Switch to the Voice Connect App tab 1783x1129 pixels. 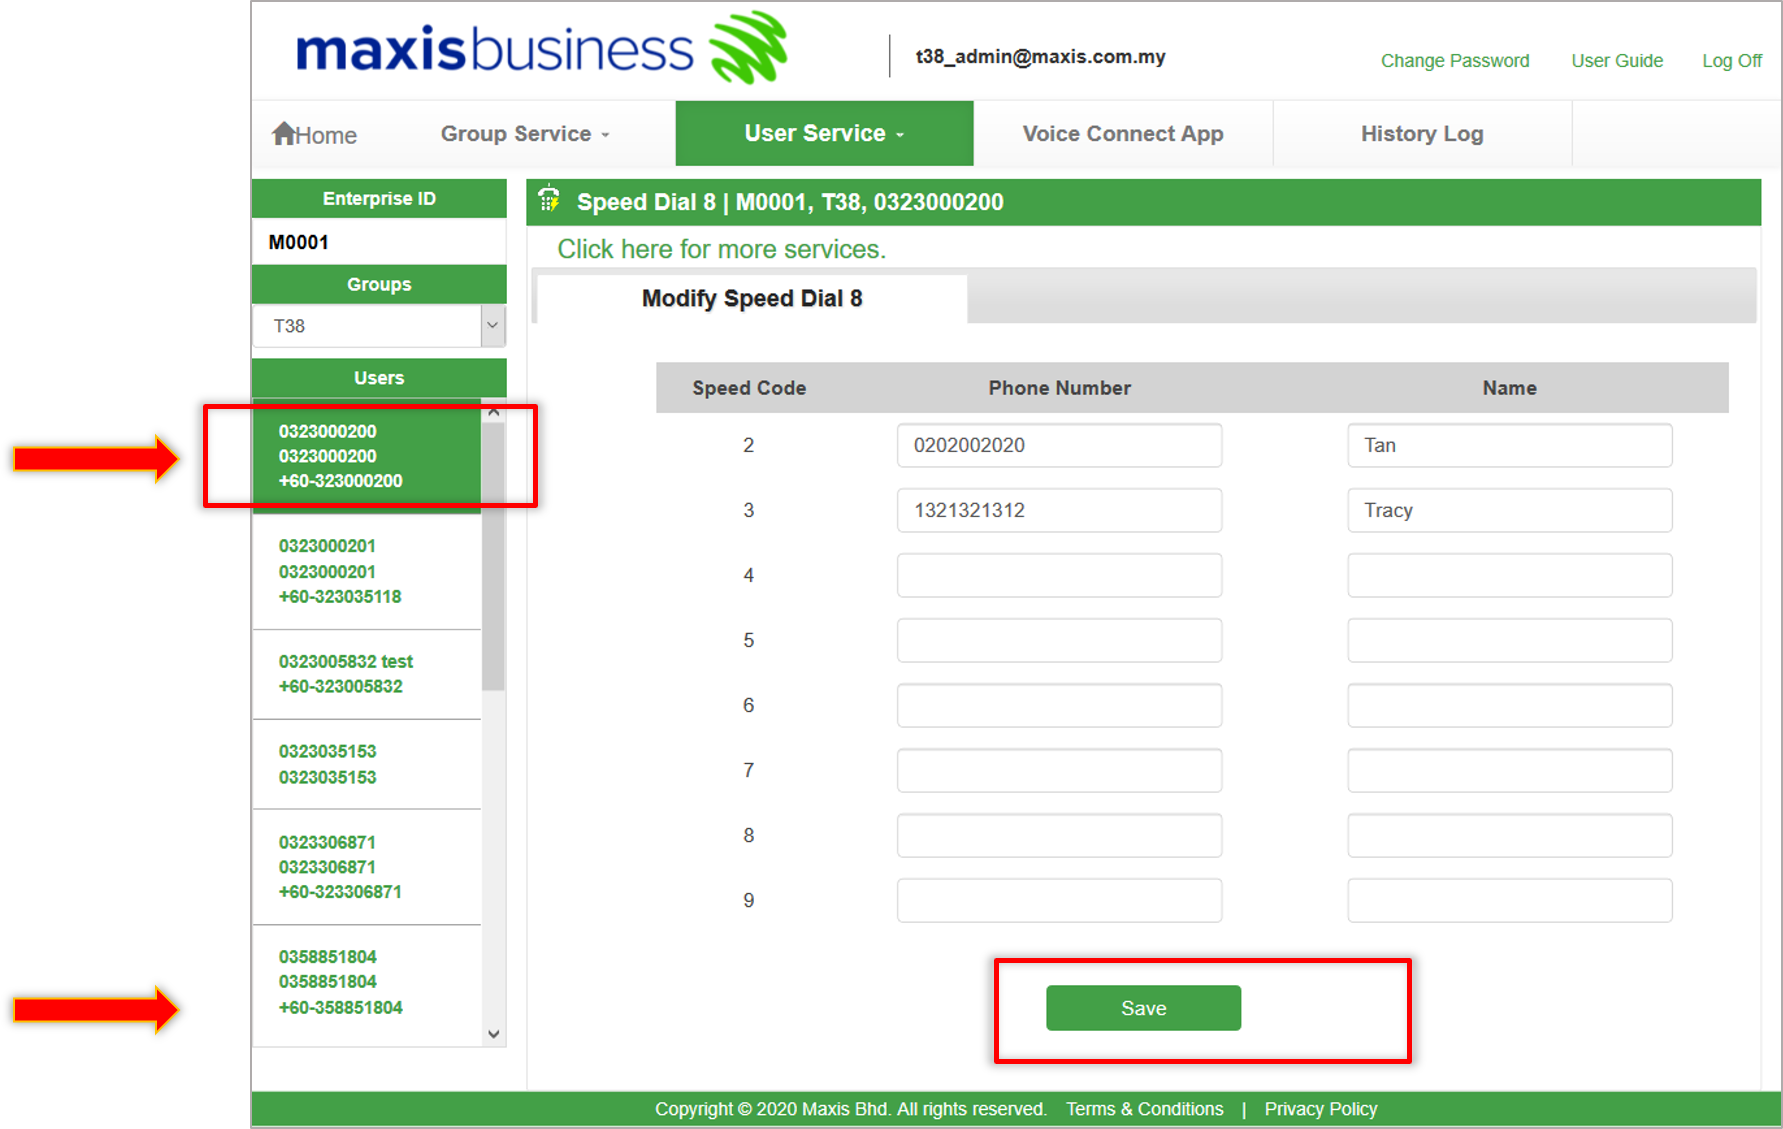click(1122, 133)
